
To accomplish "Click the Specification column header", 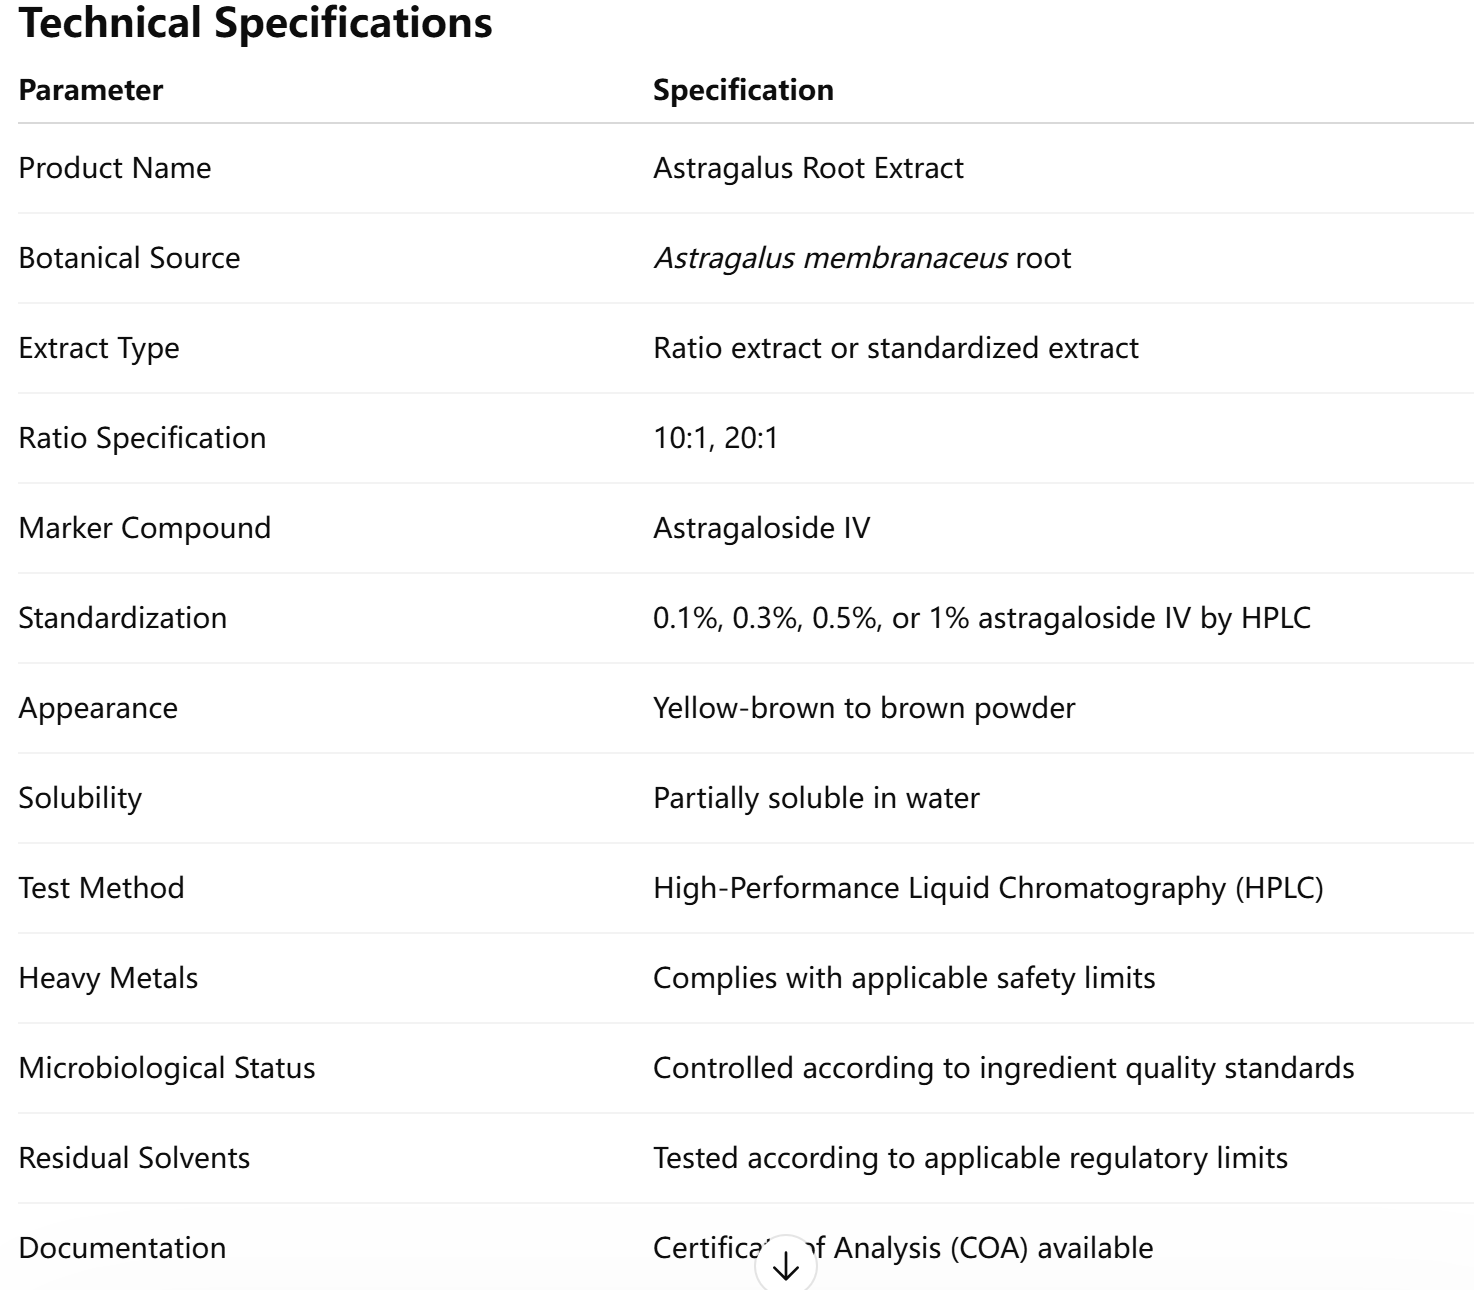I will click(x=743, y=90).
